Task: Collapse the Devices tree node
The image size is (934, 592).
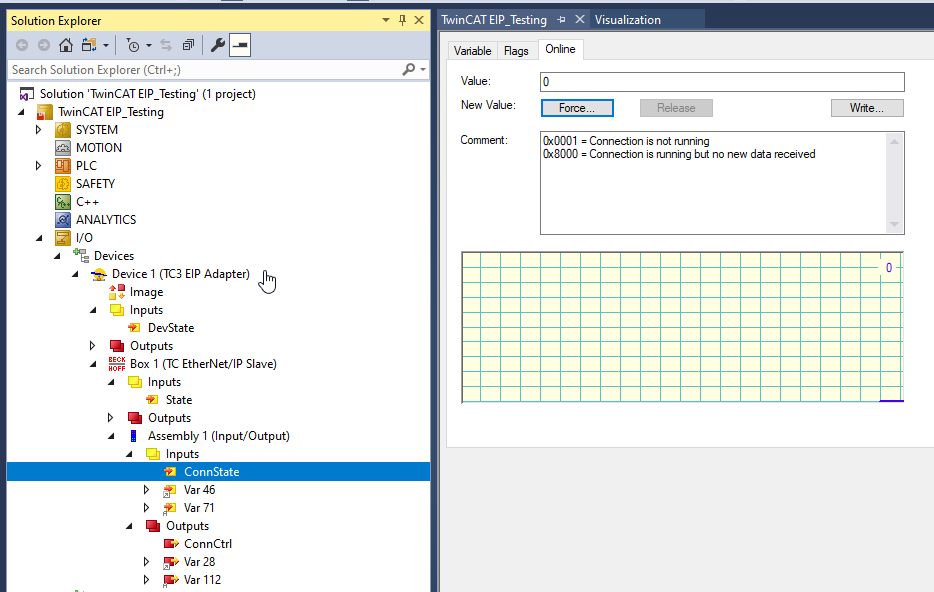Action: click(x=57, y=256)
